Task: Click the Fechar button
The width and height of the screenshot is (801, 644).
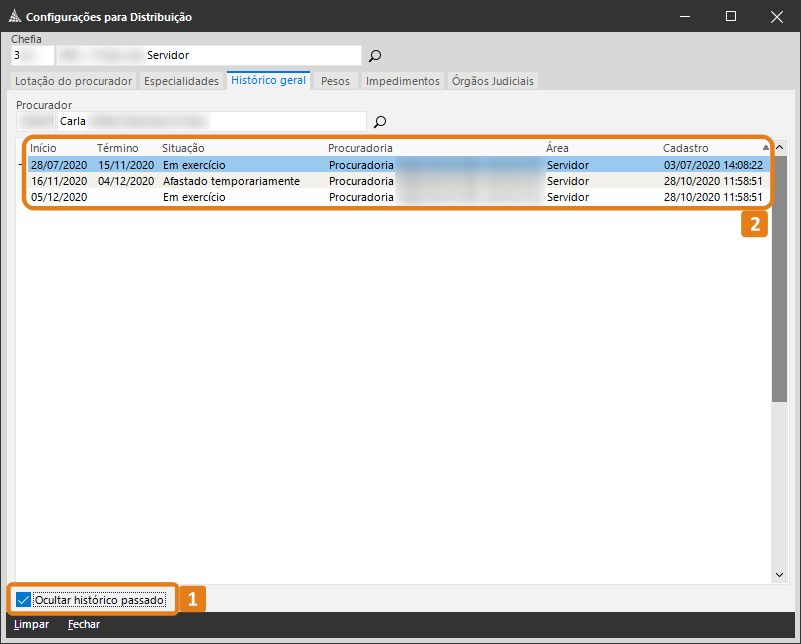Action: tap(84, 624)
